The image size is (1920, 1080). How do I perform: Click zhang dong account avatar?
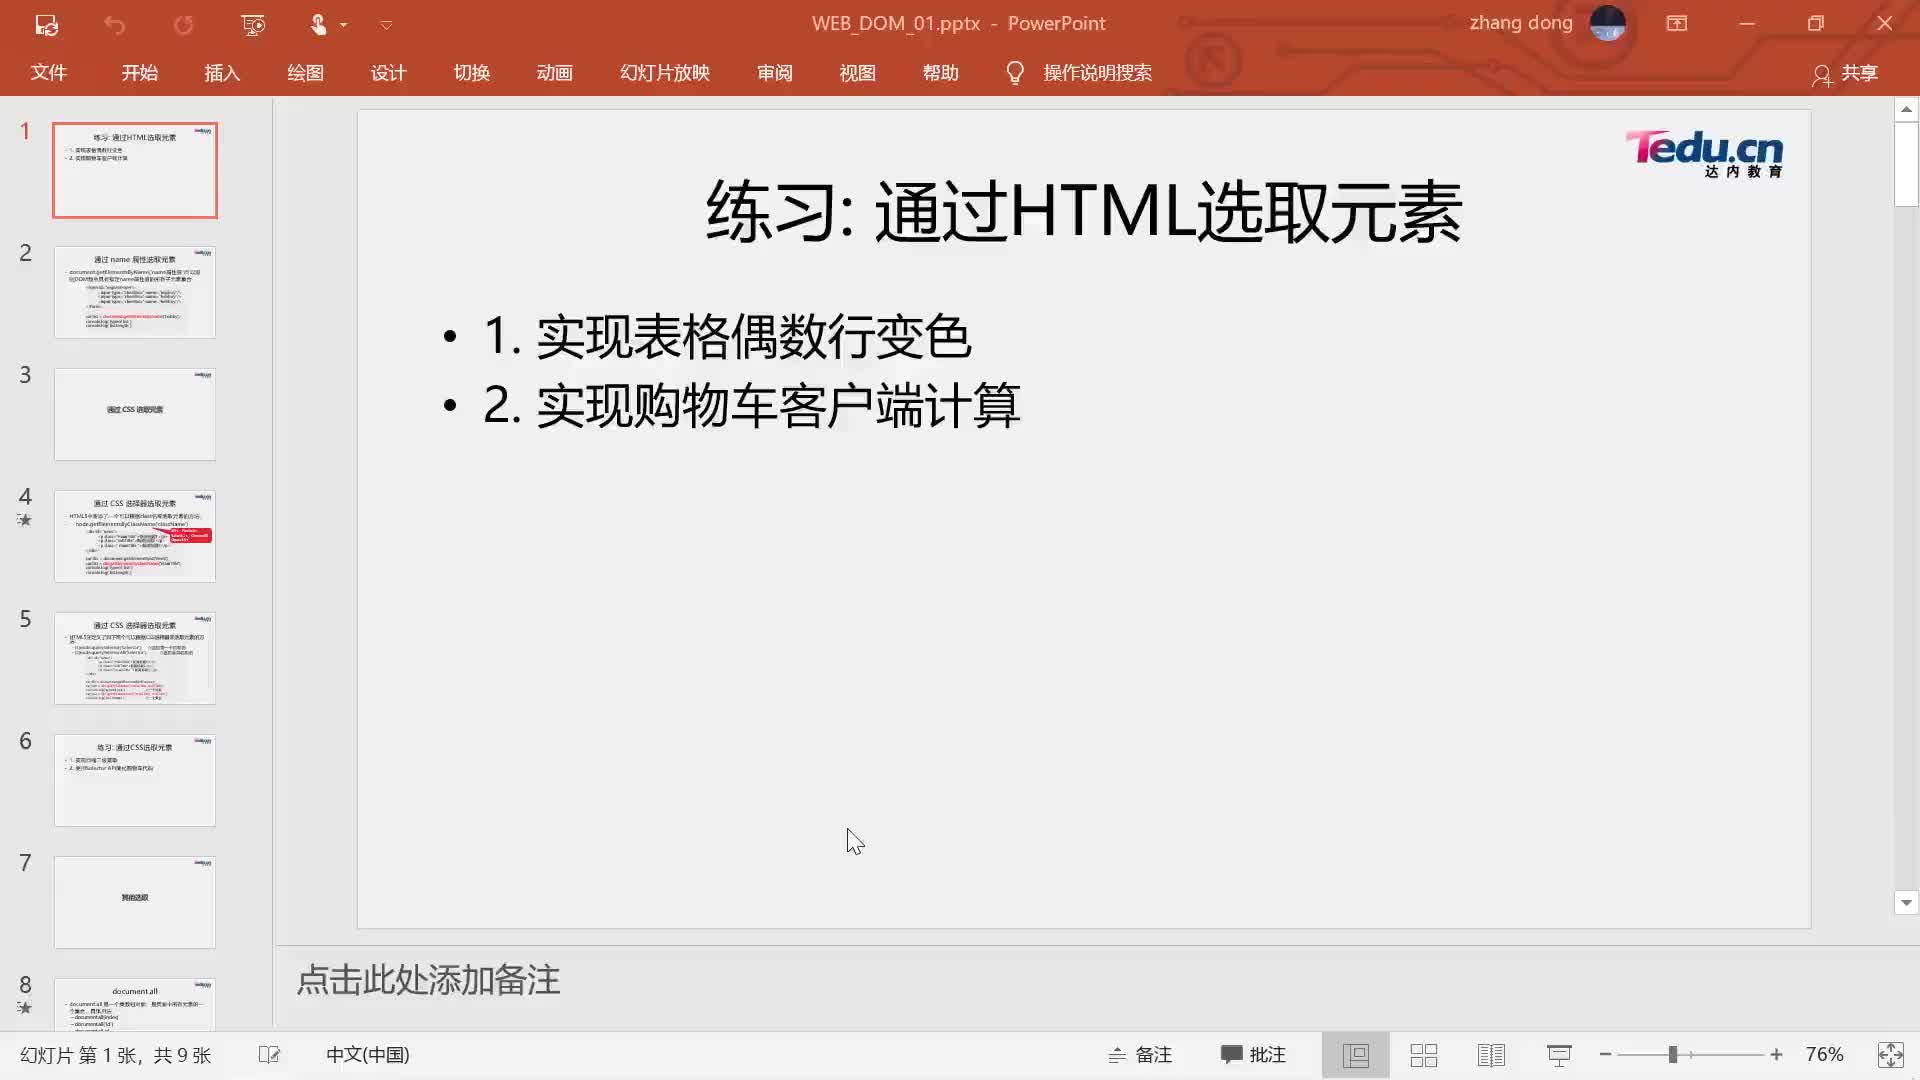[1607, 23]
